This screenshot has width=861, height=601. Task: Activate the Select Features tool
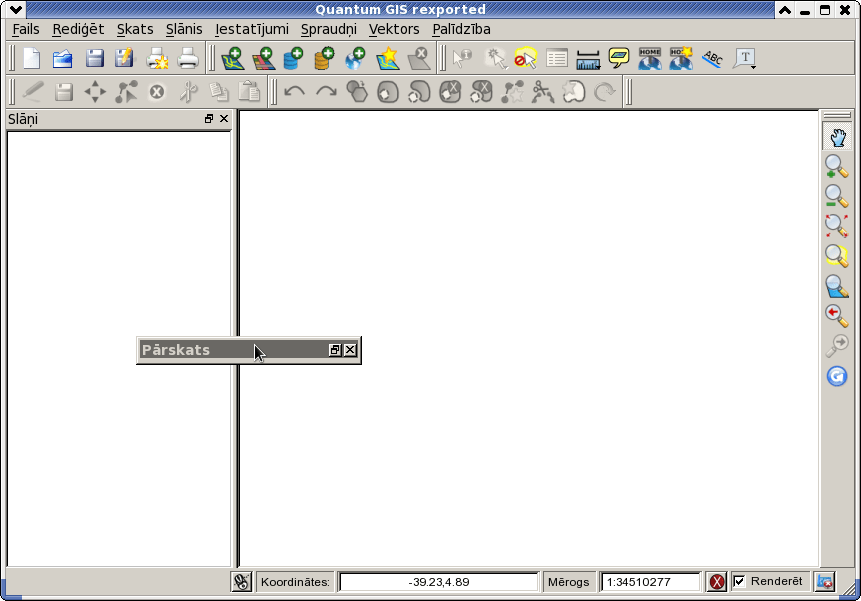[495, 58]
